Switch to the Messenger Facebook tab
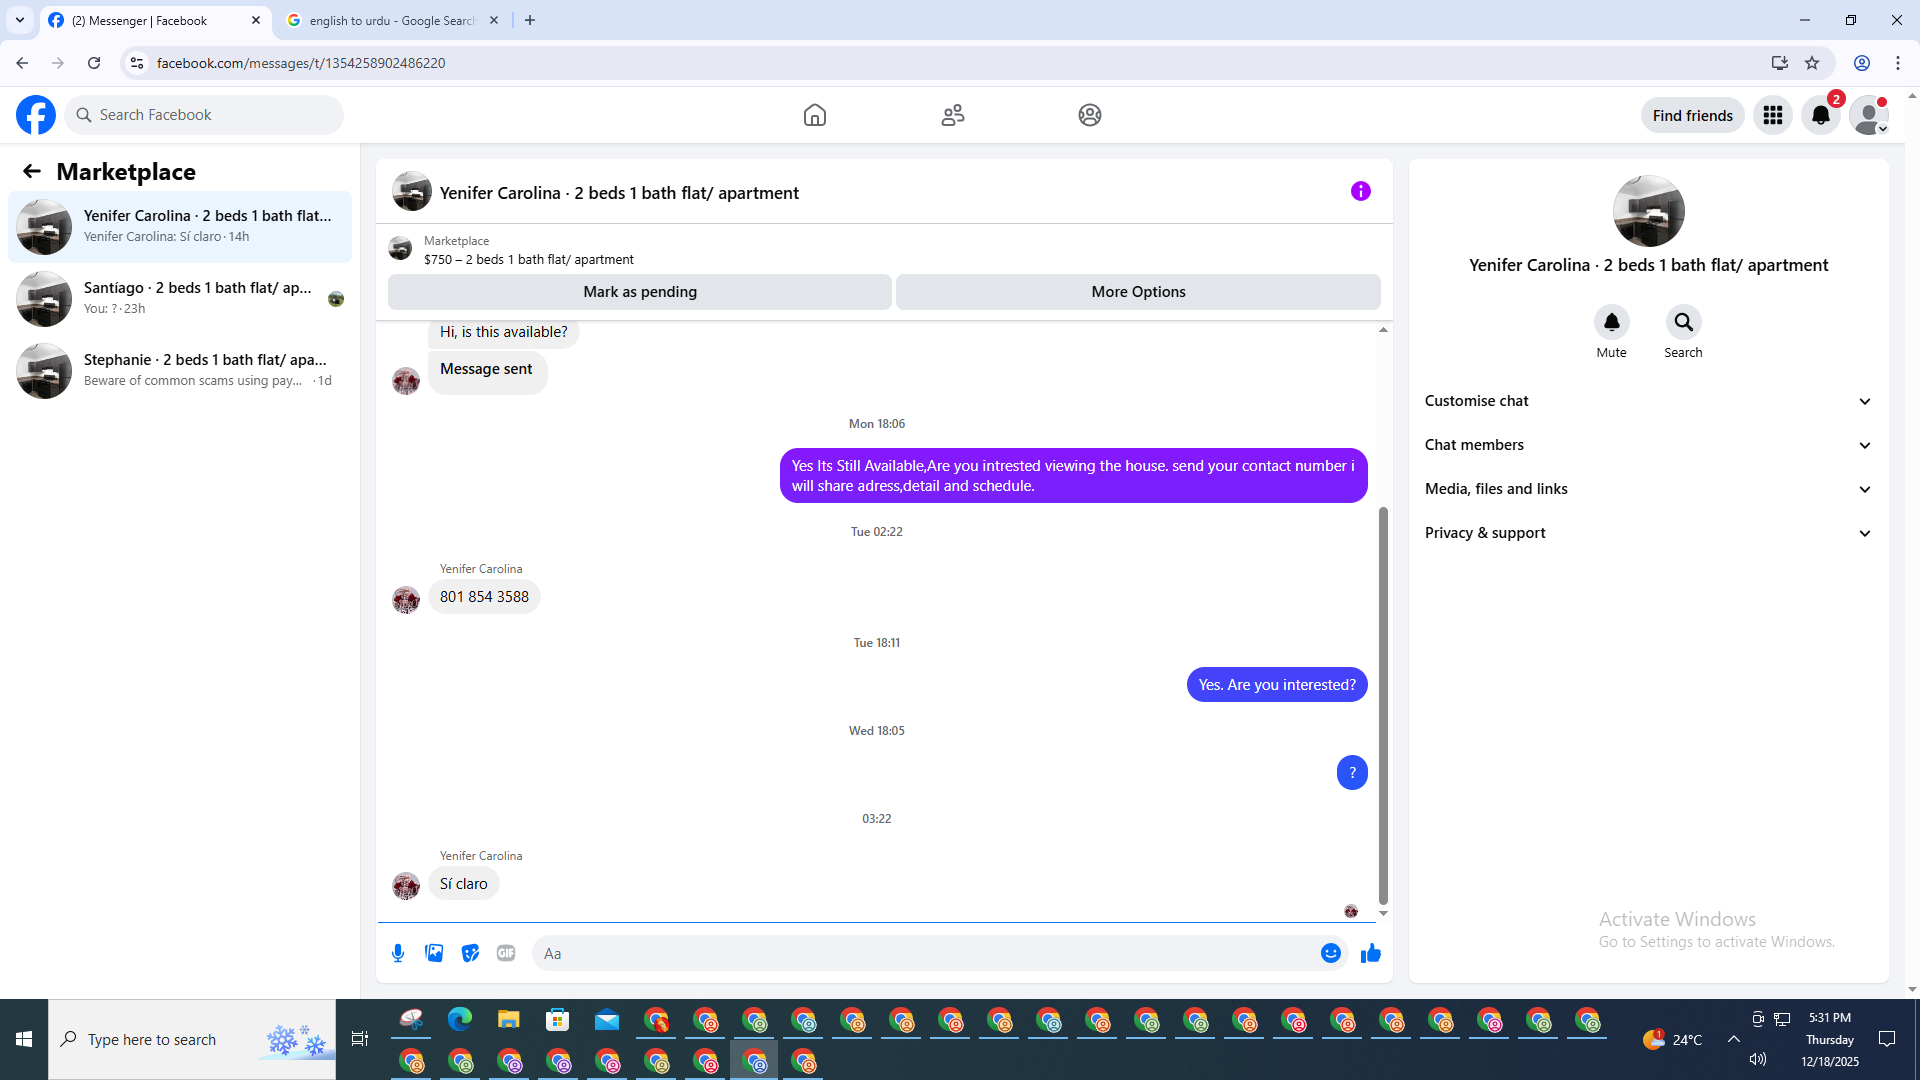The width and height of the screenshot is (1920, 1080). [x=155, y=20]
